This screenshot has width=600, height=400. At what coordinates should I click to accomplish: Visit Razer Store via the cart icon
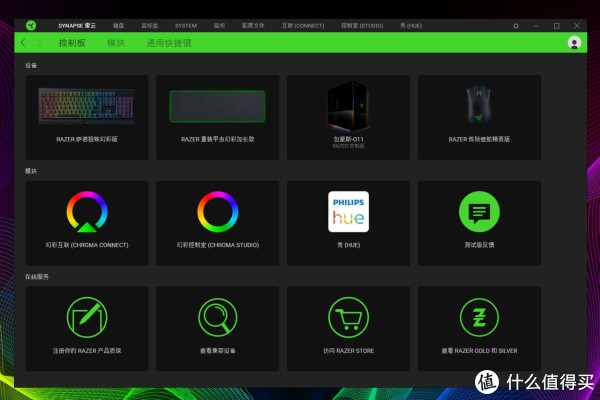click(x=349, y=317)
